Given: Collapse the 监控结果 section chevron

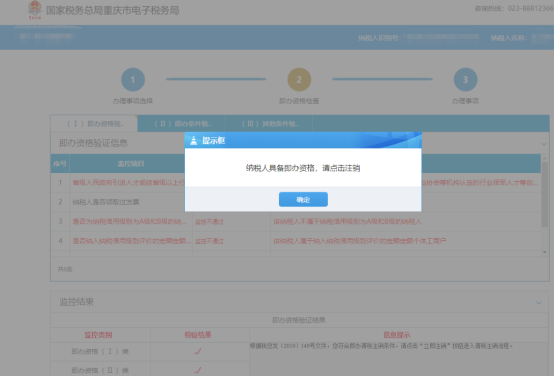Looking at the screenshot, I should (539, 303).
